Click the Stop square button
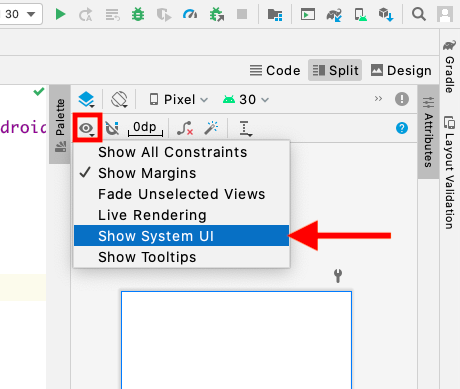The image size is (460, 389). (x=242, y=14)
